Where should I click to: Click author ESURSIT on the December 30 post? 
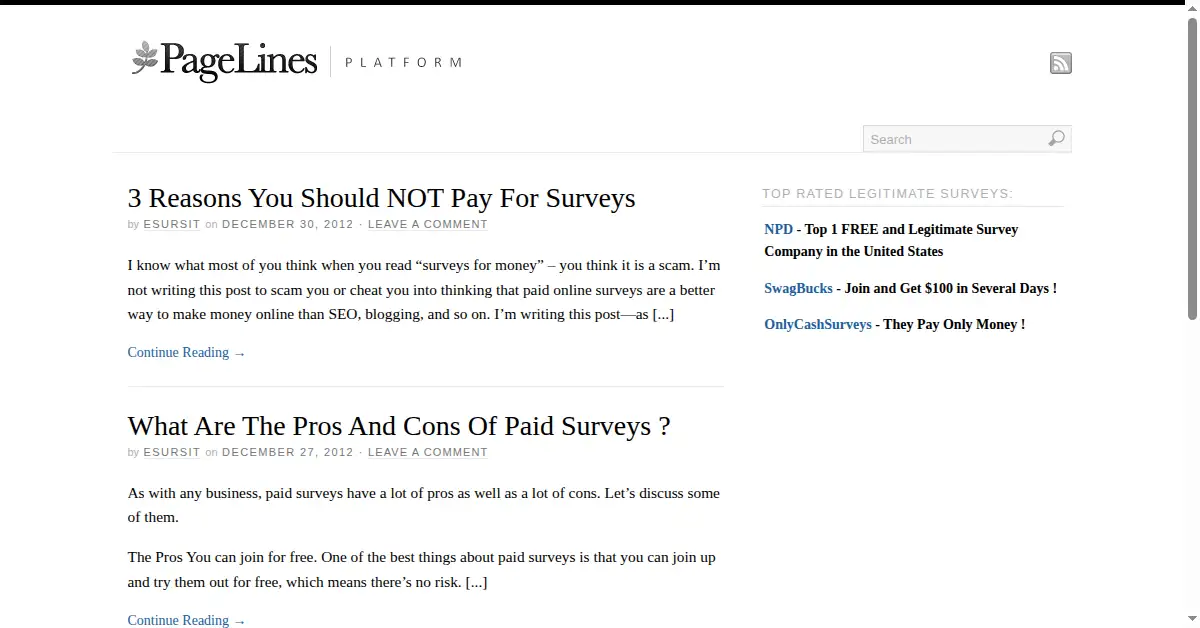172,224
